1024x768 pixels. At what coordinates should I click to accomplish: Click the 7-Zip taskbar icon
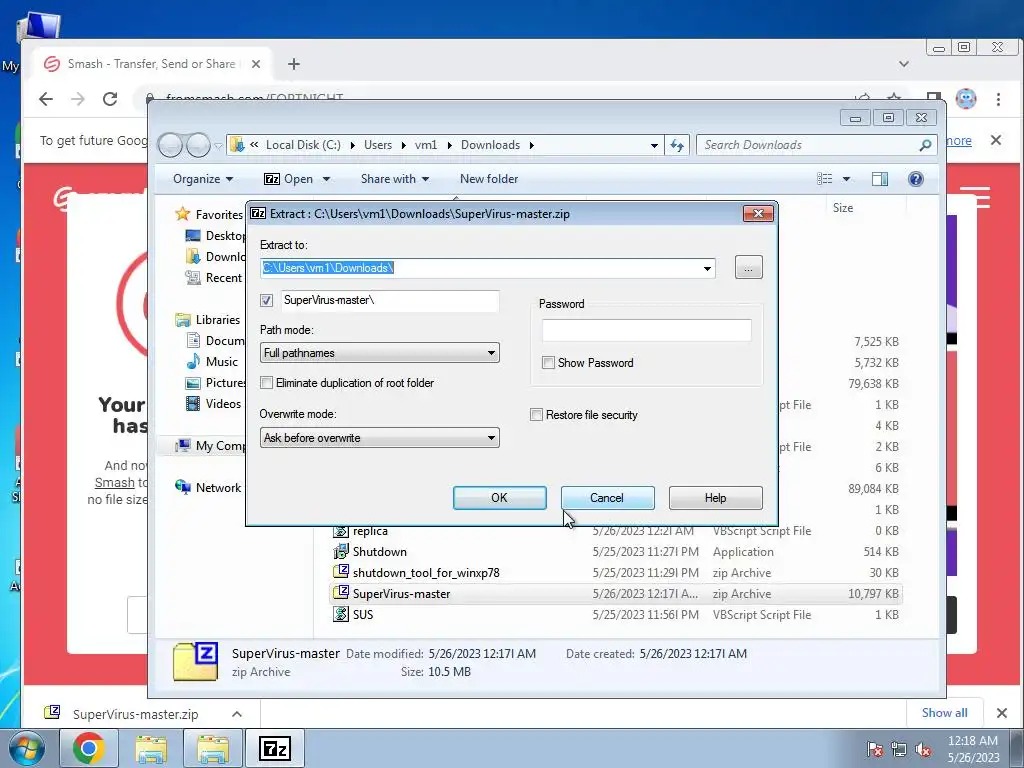(x=274, y=748)
